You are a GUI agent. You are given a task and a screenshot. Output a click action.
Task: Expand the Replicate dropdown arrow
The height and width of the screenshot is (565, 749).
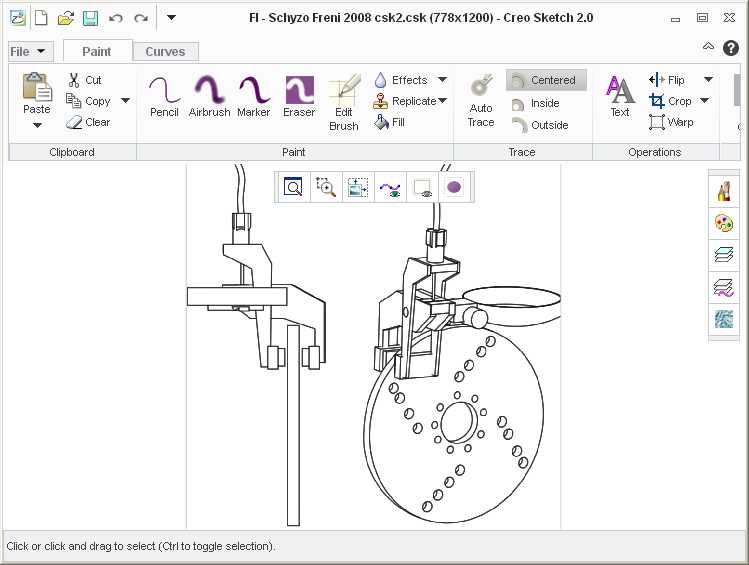pos(442,101)
